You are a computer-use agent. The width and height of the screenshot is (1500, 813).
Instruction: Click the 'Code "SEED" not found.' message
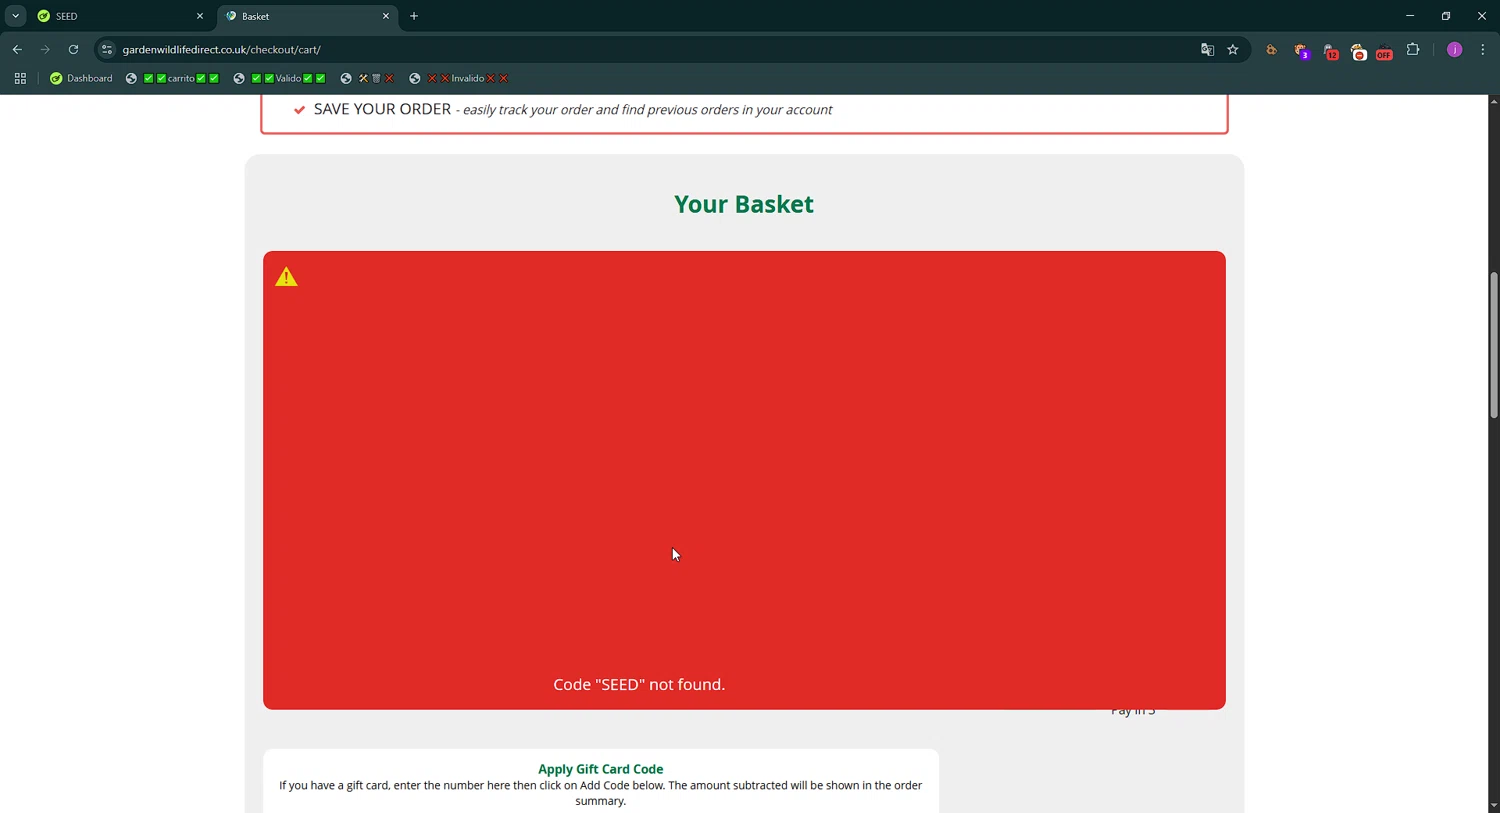tap(639, 684)
